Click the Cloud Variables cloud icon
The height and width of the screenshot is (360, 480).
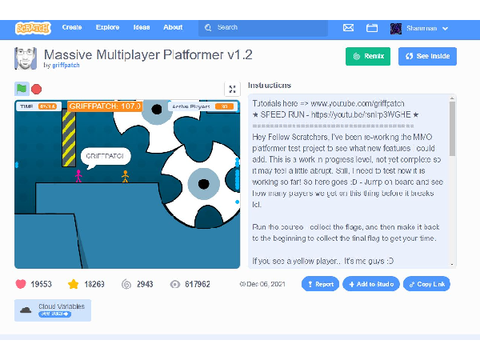(x=26, y=310)
